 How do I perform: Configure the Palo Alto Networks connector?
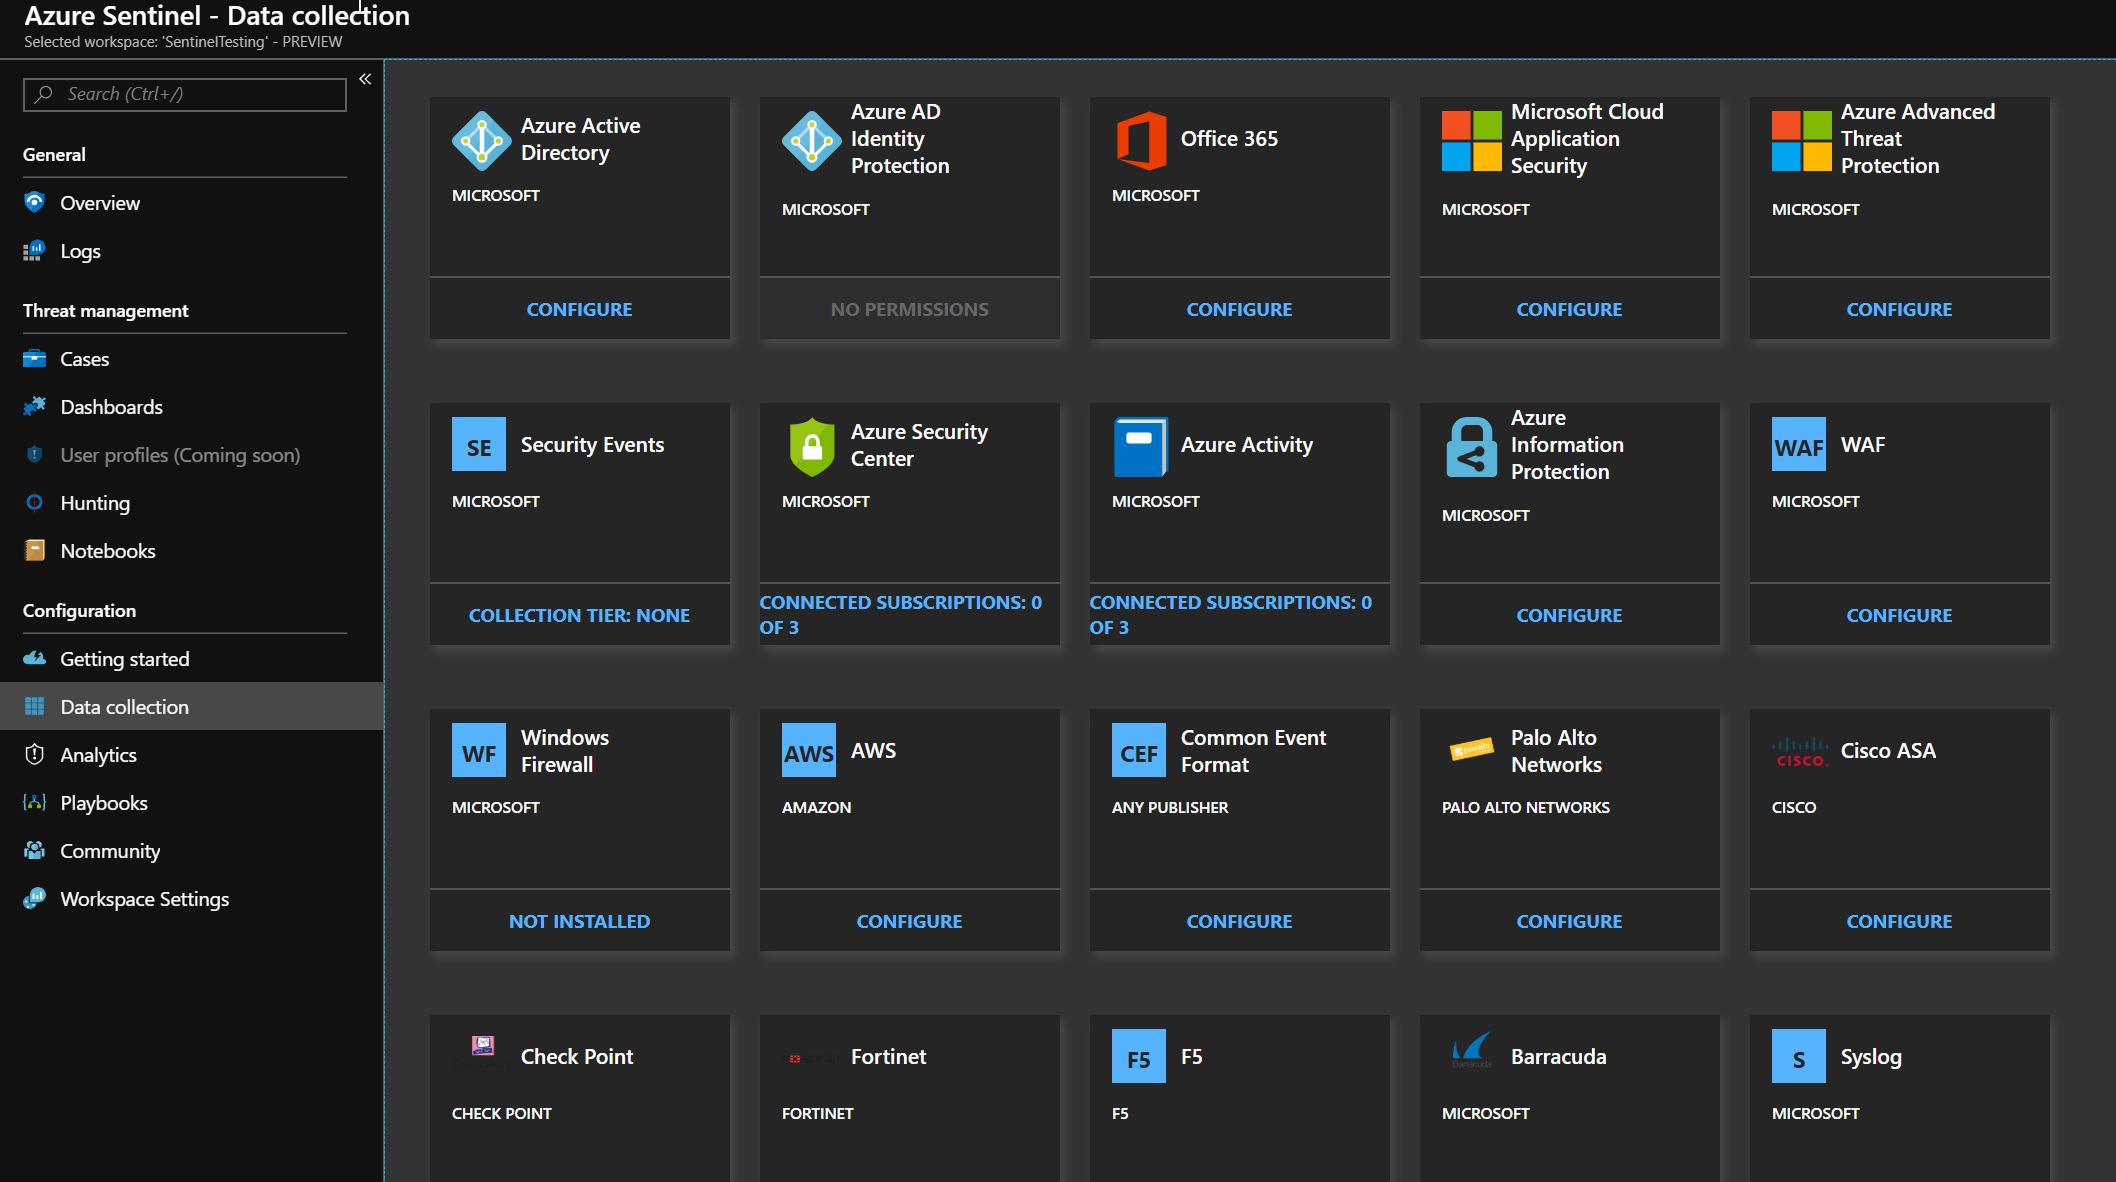[1570, 921]
